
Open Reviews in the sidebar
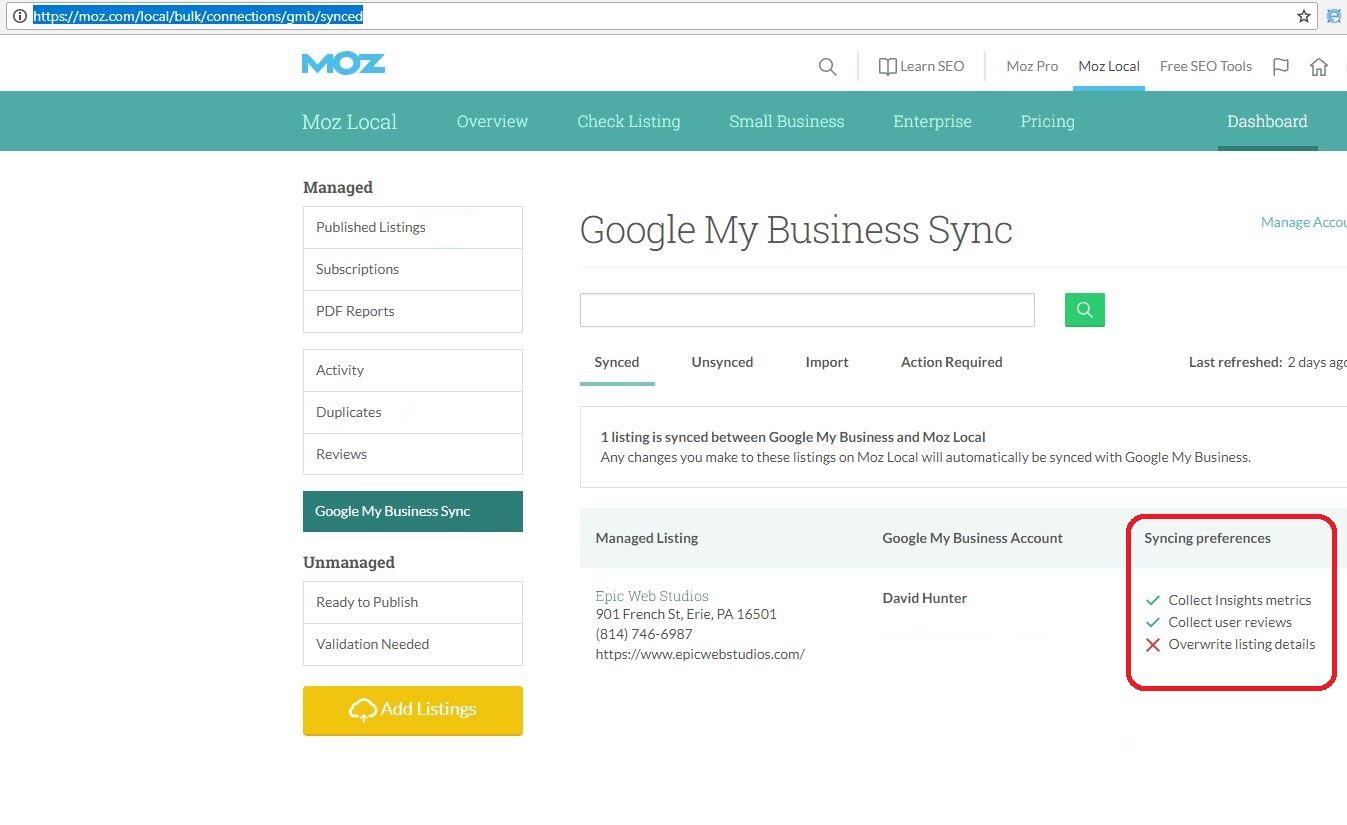(x=413, y=454)
